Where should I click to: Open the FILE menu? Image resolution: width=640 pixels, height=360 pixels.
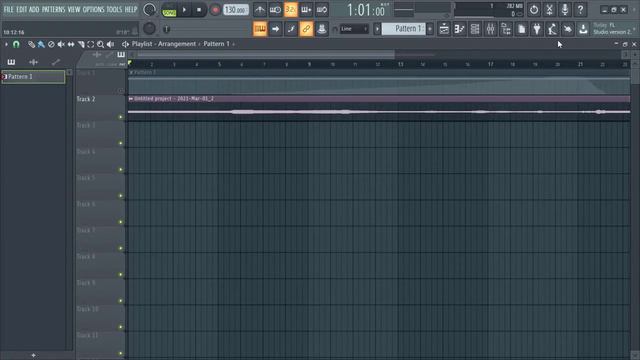pyautogui.click(x=8, y=9)
